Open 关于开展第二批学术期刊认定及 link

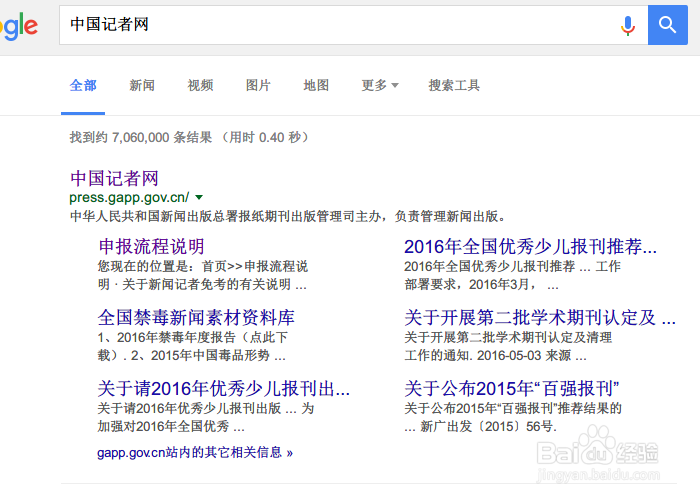[540, 317]
